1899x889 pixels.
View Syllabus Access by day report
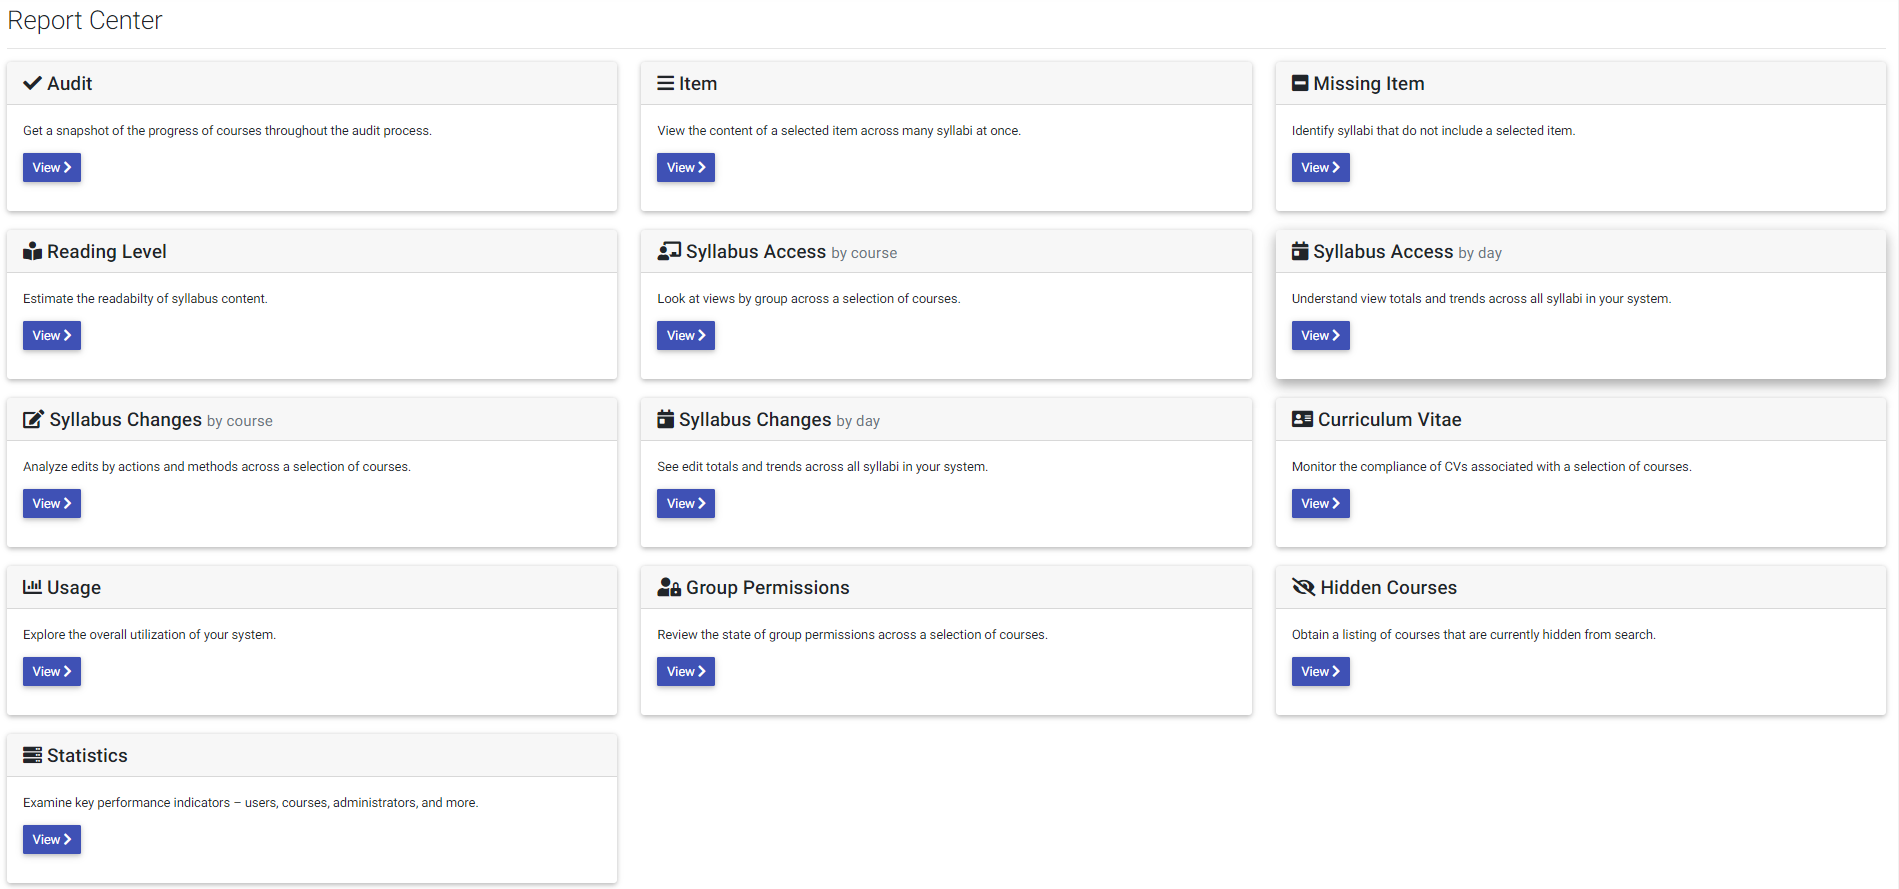point(1320,335)
